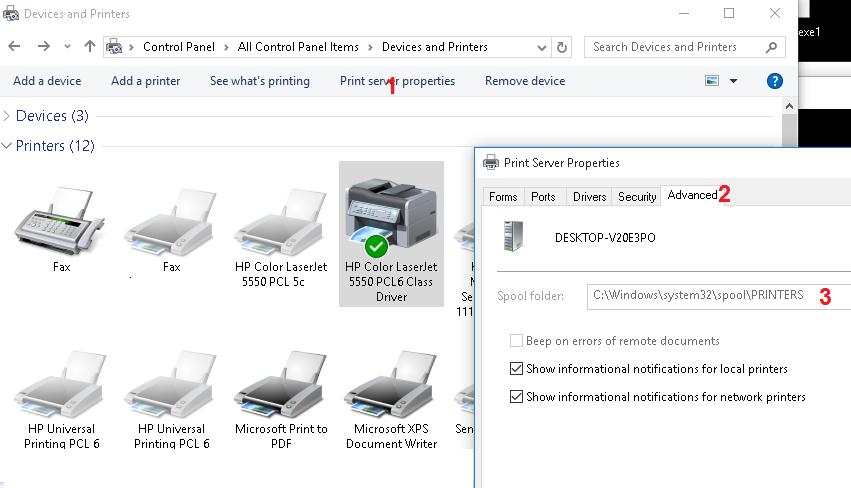Collapse the Printers (12) group
The image size is (851, 488).
8,146
